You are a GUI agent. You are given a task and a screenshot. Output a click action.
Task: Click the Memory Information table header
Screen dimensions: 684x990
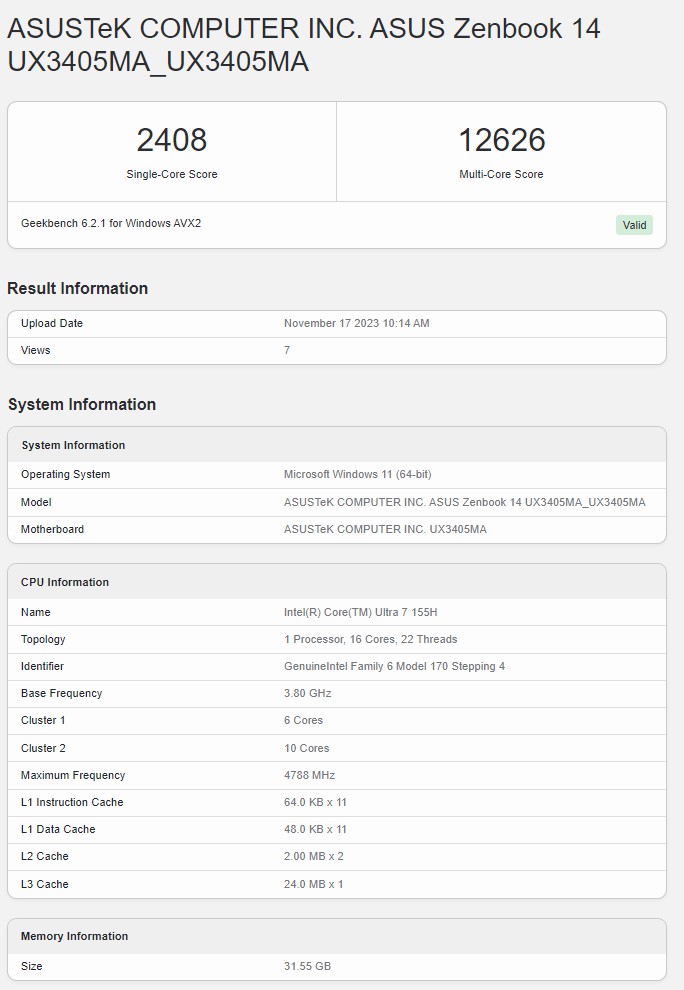(x=75, y=937)
